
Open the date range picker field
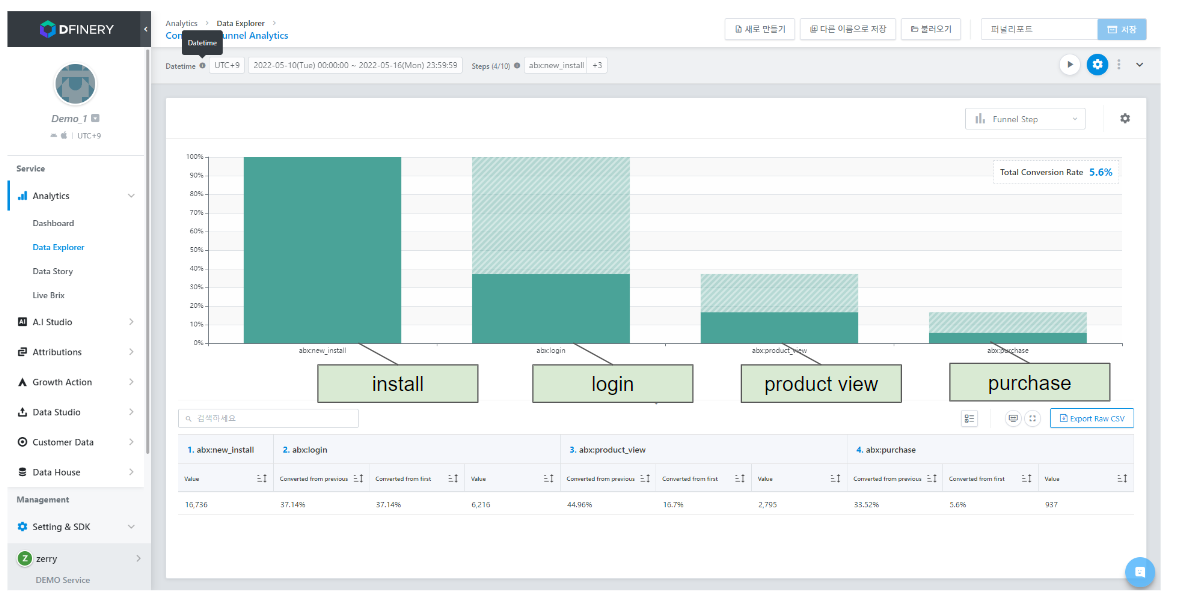(355, 65)
